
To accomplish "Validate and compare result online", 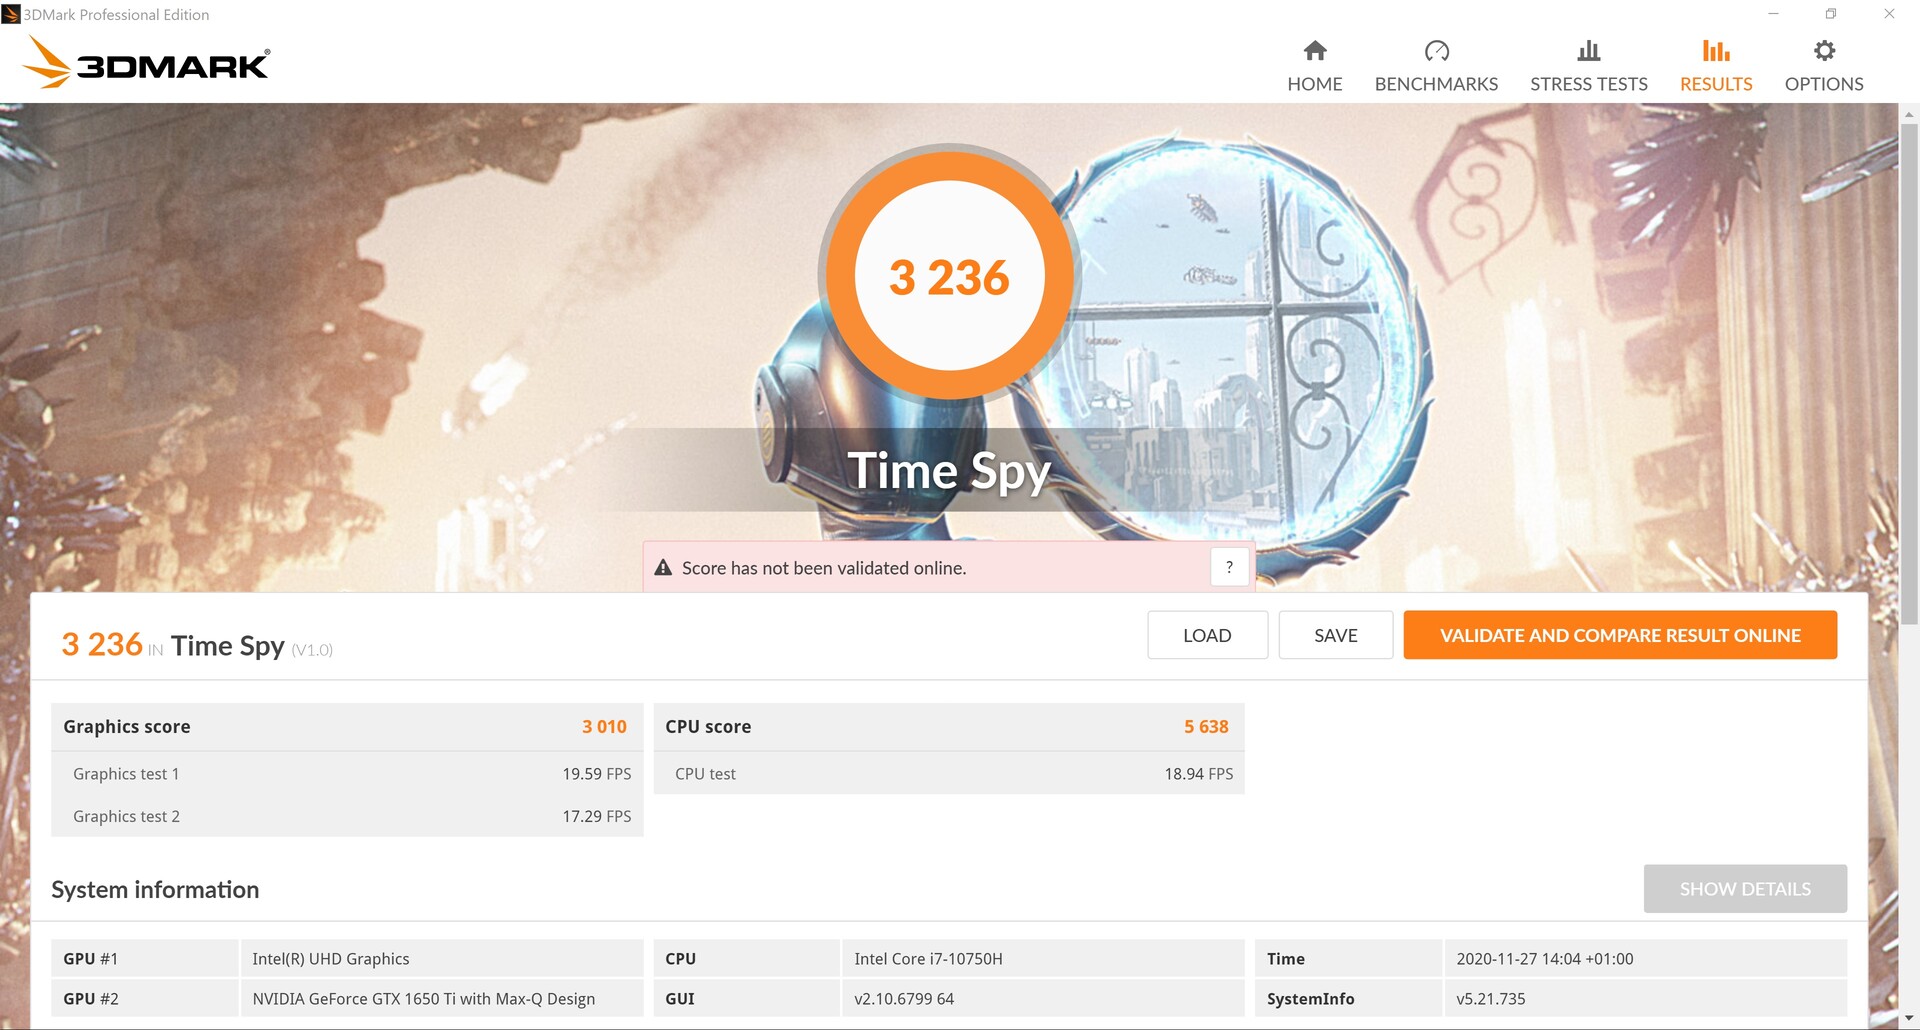I will click(x=1620, y=635).
